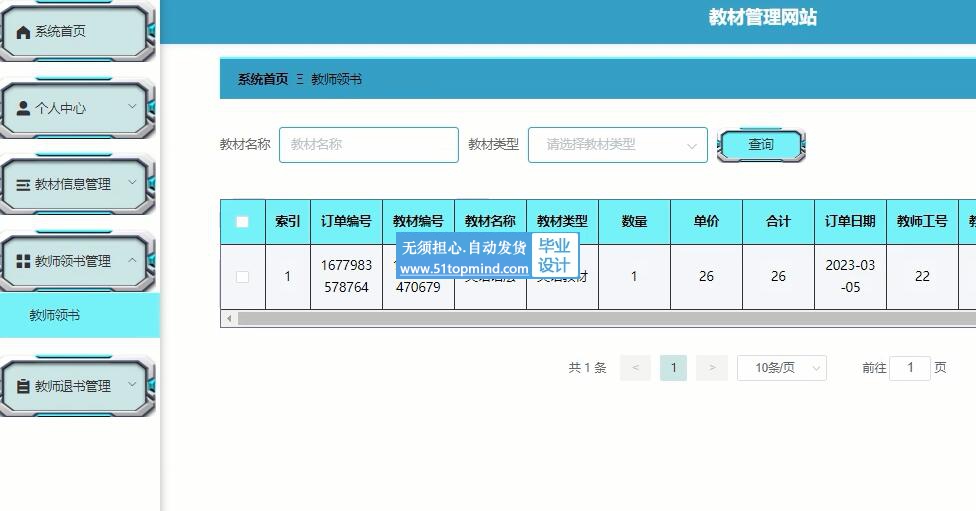This screenshot has width=976, height=511.
Task: Select page 1 in pagination
Action: (x=673, y=368)
